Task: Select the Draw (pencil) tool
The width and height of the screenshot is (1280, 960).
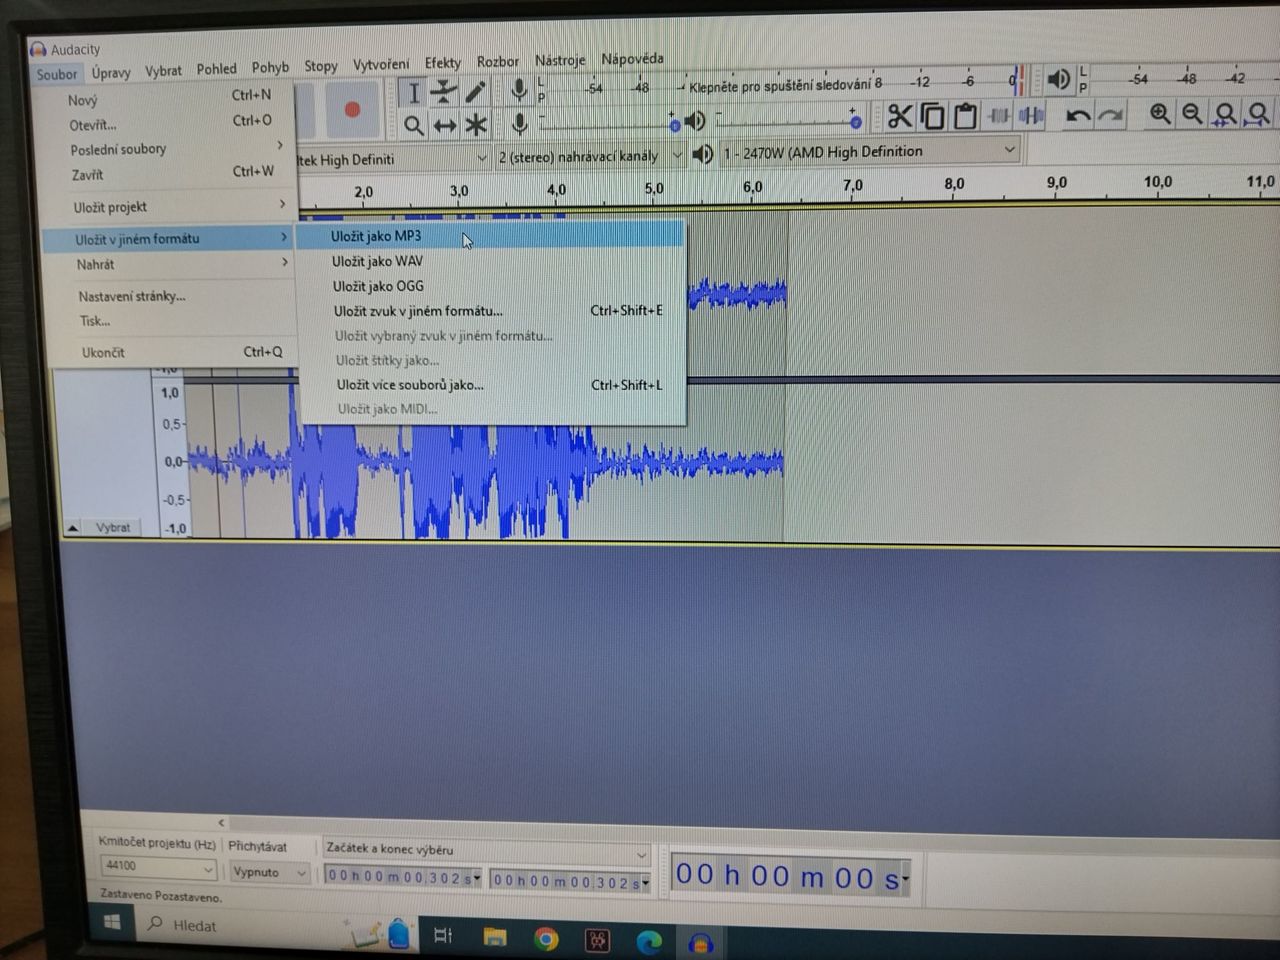Action: (476, 92)
